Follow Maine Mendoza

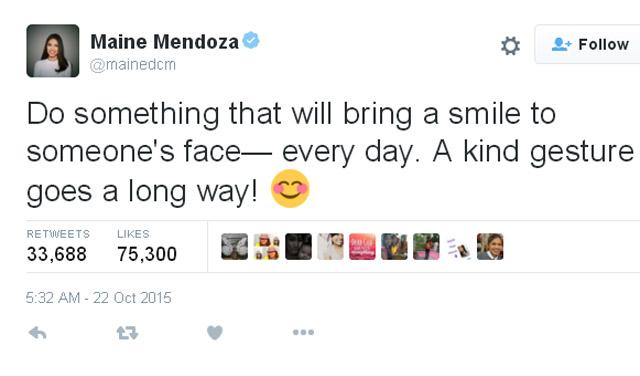click(x=589, y=44)
